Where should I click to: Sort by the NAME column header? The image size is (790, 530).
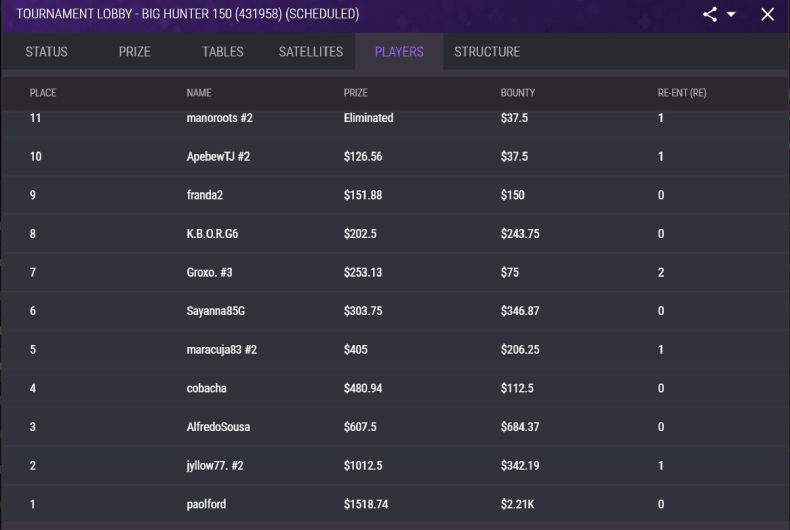click(x=199, y=93)
